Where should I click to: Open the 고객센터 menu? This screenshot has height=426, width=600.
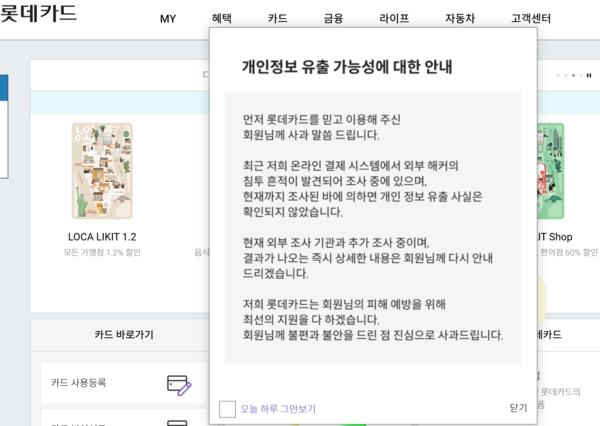coord(531,18)
